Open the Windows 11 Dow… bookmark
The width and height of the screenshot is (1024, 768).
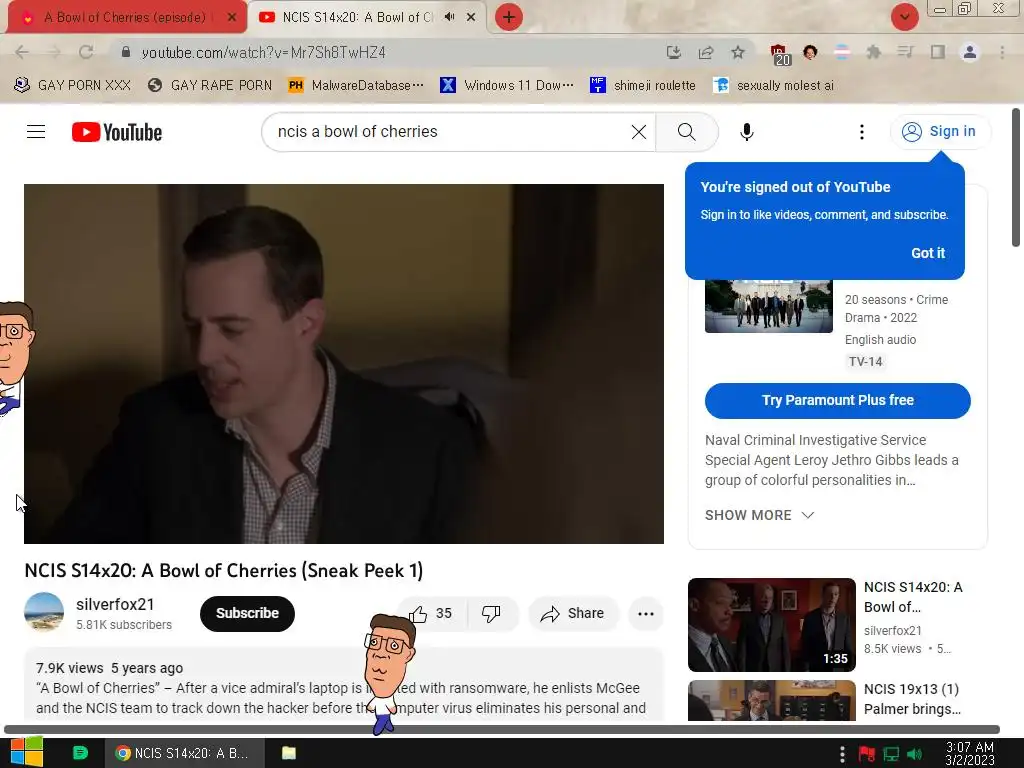[507, 86]
